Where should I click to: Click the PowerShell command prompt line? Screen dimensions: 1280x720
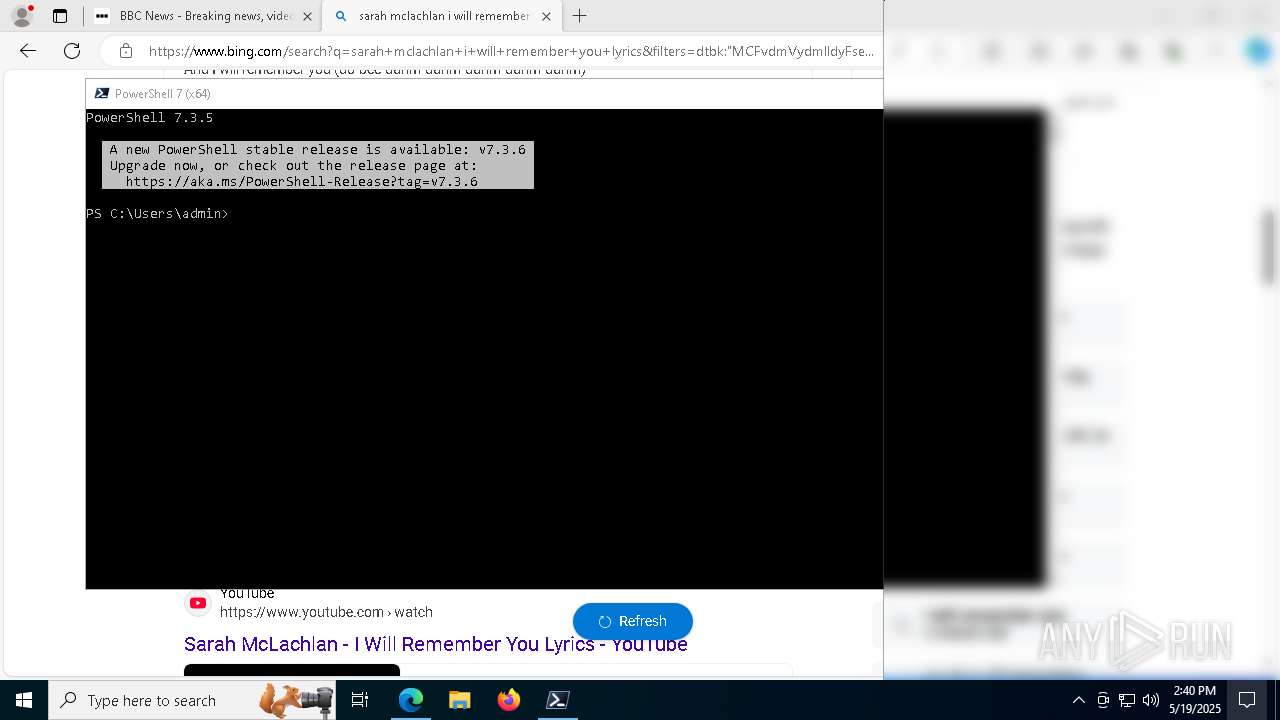coord(157,214)
